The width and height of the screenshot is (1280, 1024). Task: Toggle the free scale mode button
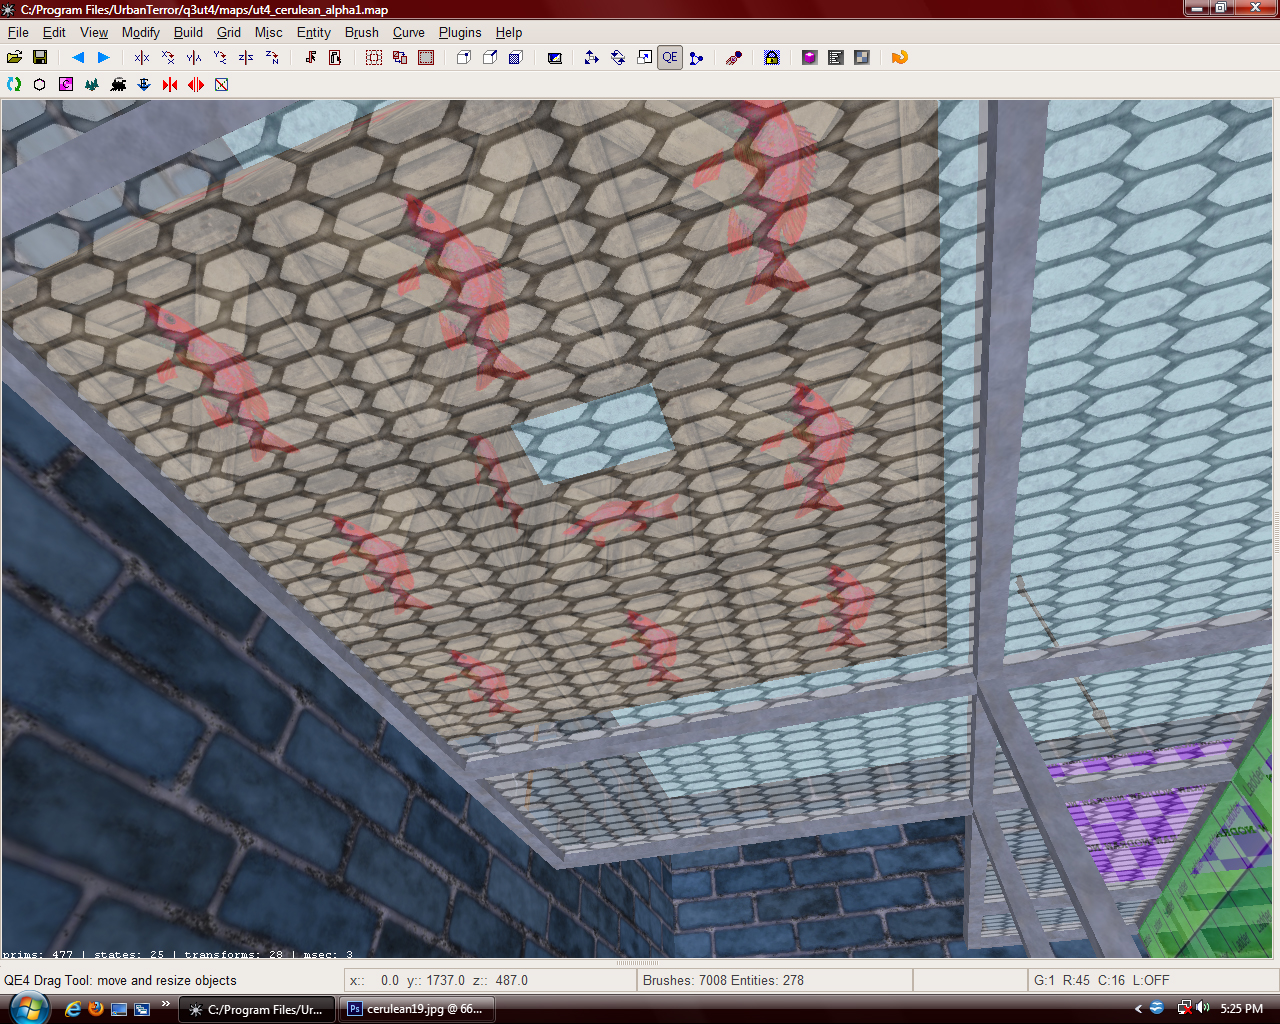[644, 58]
